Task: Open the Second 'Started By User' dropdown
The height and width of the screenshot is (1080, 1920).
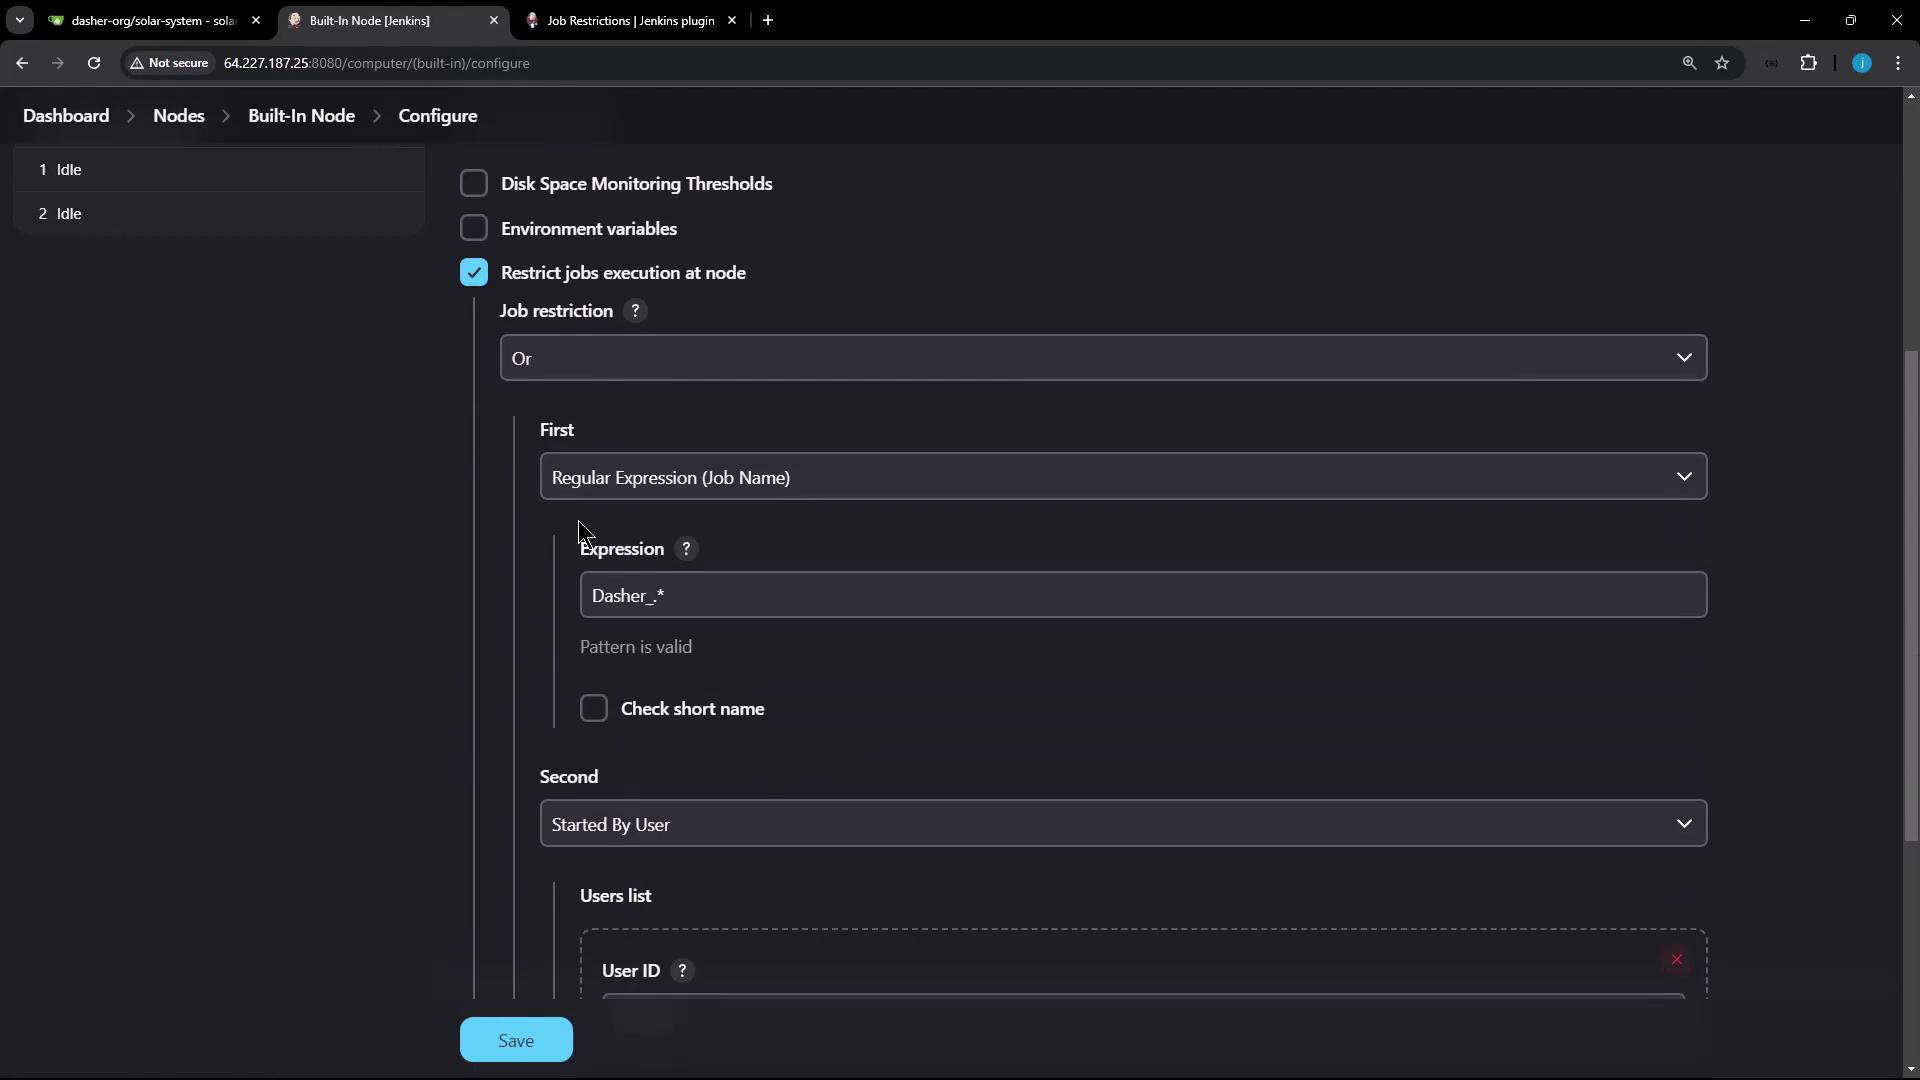Action: (x=1123, y=824)
